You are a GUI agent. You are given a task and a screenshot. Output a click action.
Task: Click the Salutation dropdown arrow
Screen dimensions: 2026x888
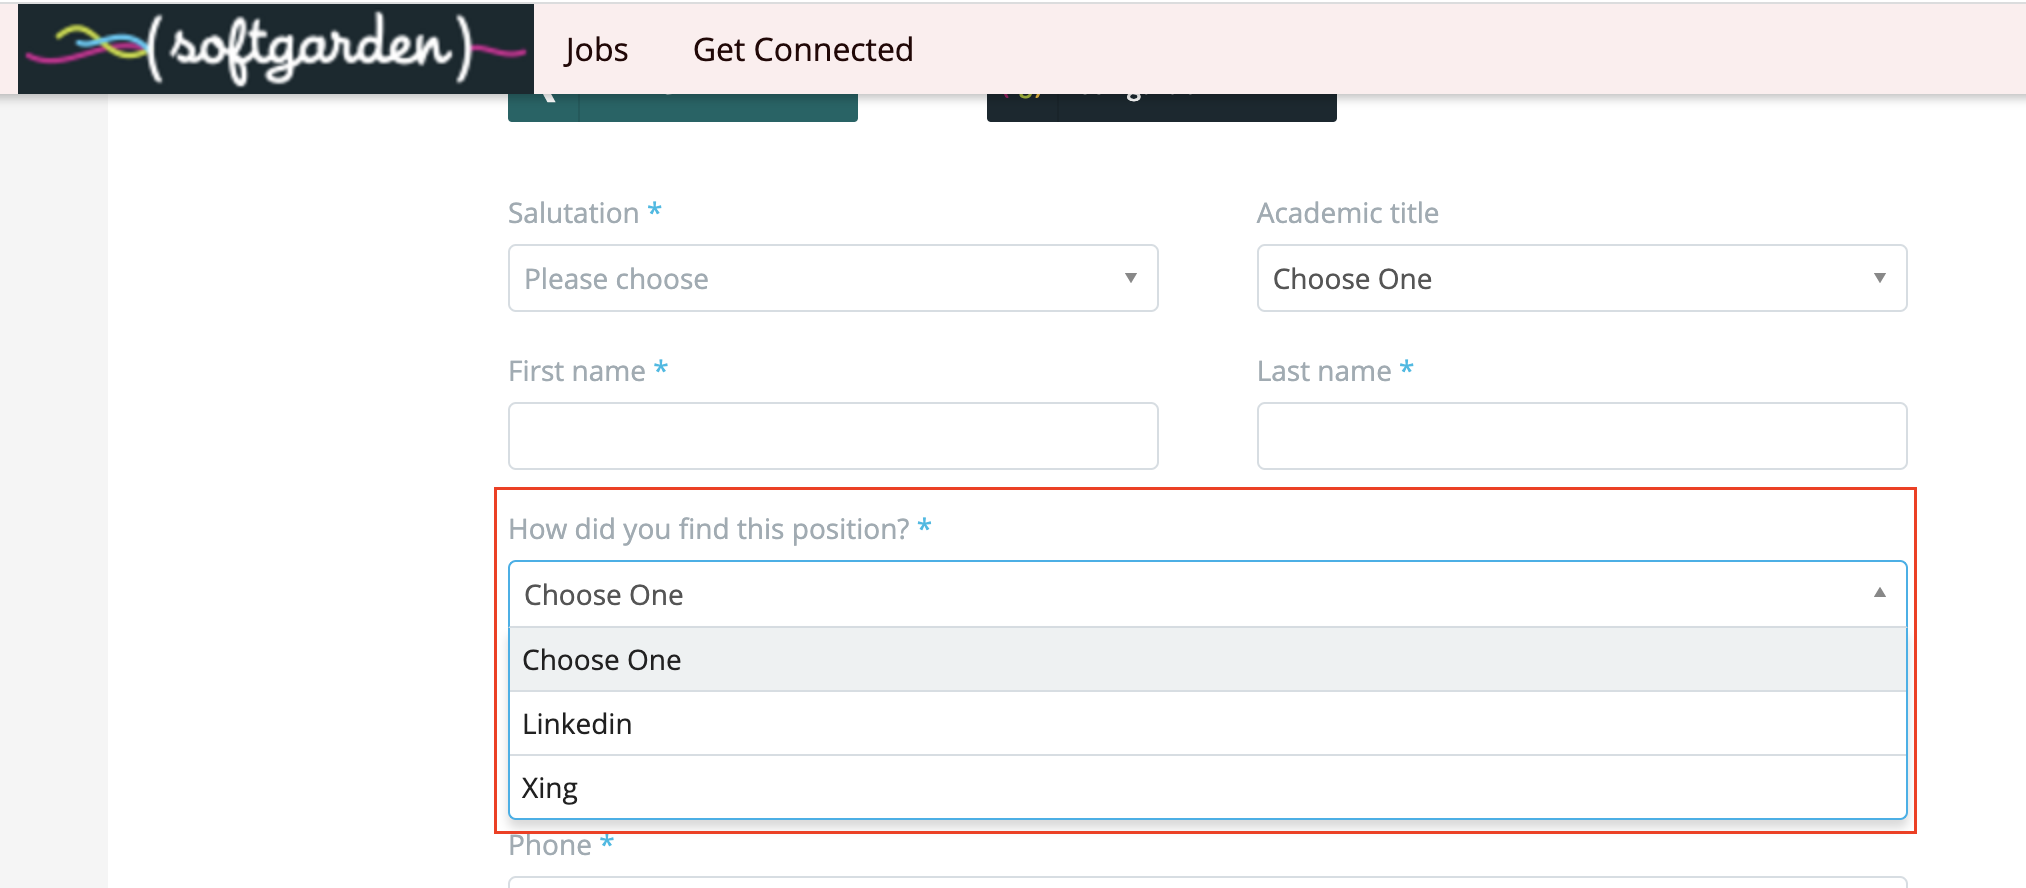[1131, 278]
